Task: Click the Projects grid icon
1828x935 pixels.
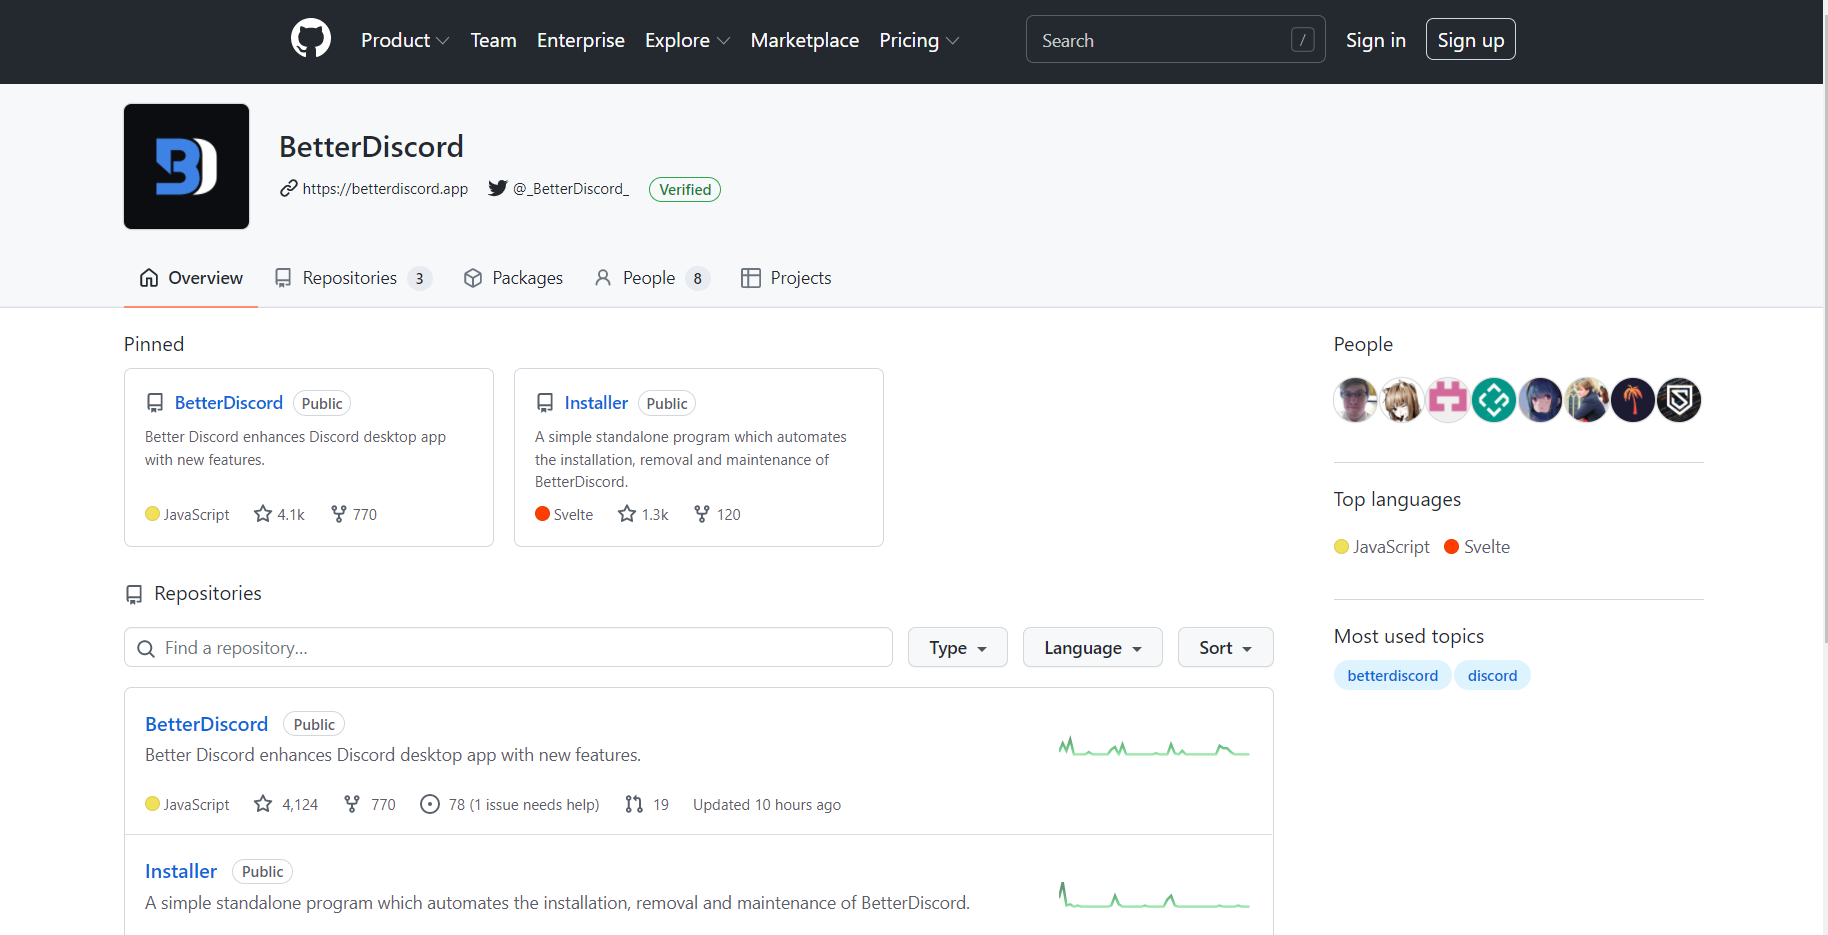Action: tap(750, 277)
